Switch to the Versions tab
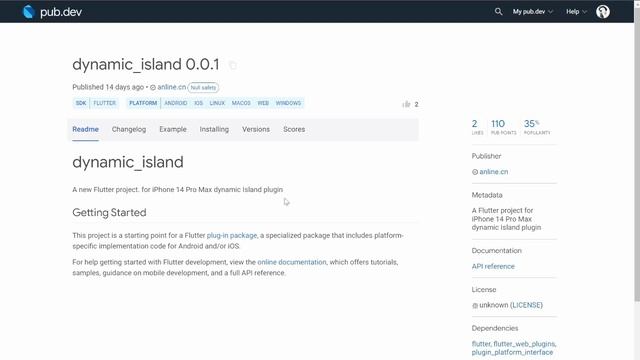 click(256, 129)
